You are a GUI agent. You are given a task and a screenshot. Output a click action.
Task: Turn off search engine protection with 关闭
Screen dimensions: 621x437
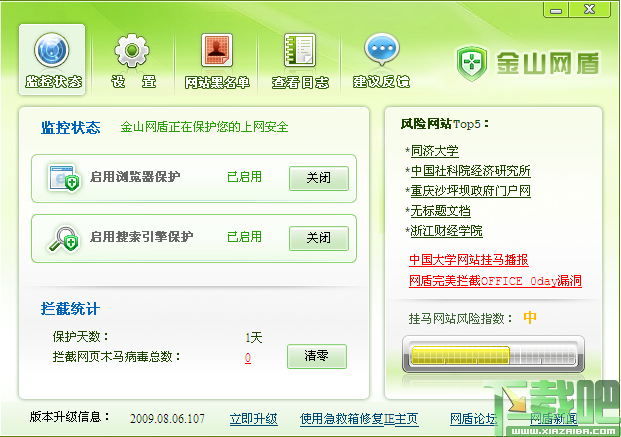pos(319,239)
